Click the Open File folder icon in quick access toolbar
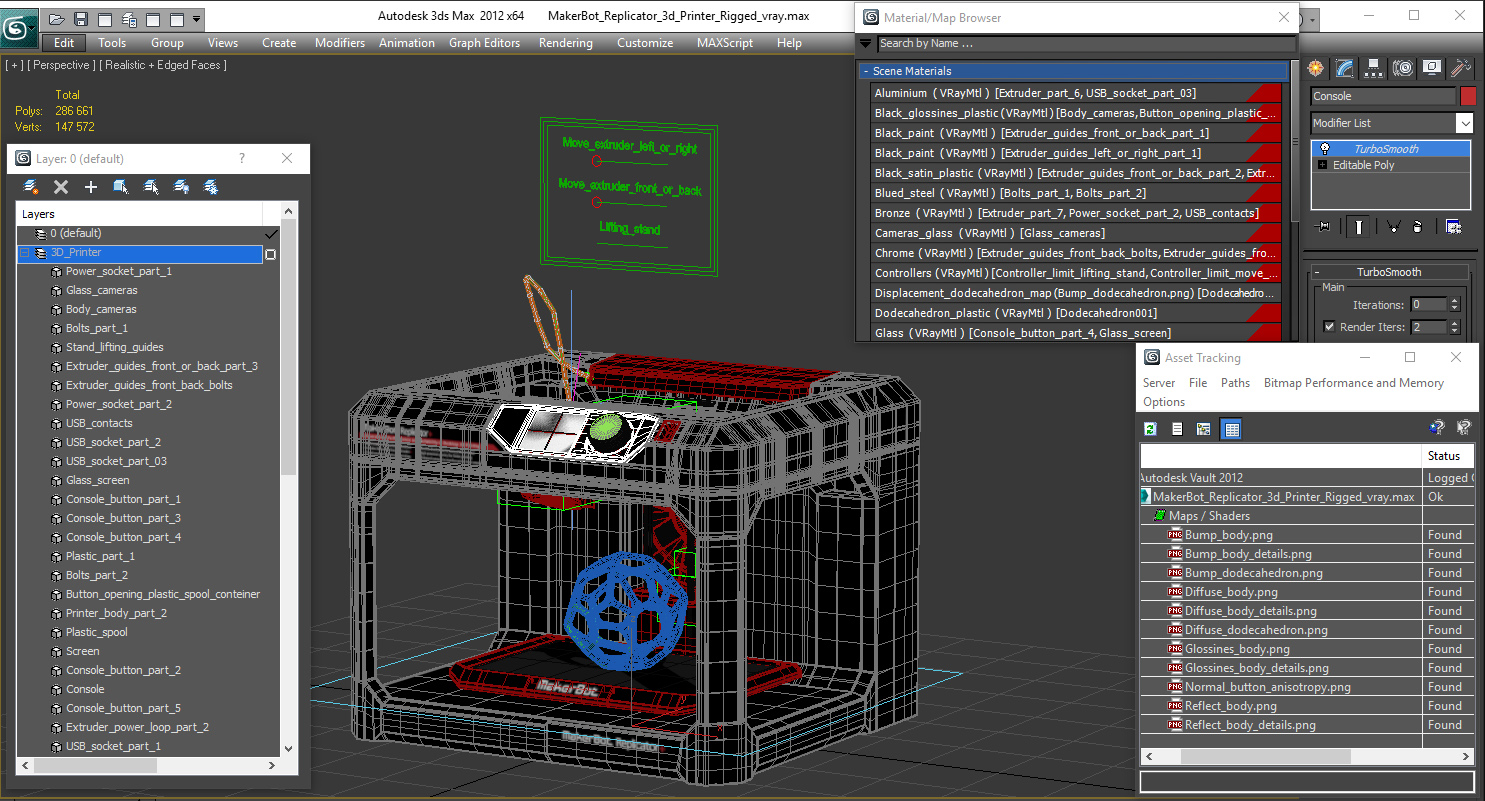 57,19
